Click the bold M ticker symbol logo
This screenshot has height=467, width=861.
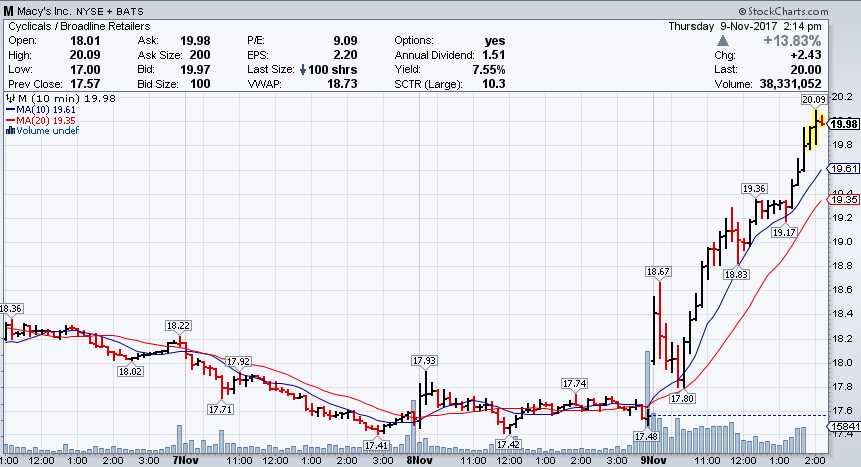[9, 10]
